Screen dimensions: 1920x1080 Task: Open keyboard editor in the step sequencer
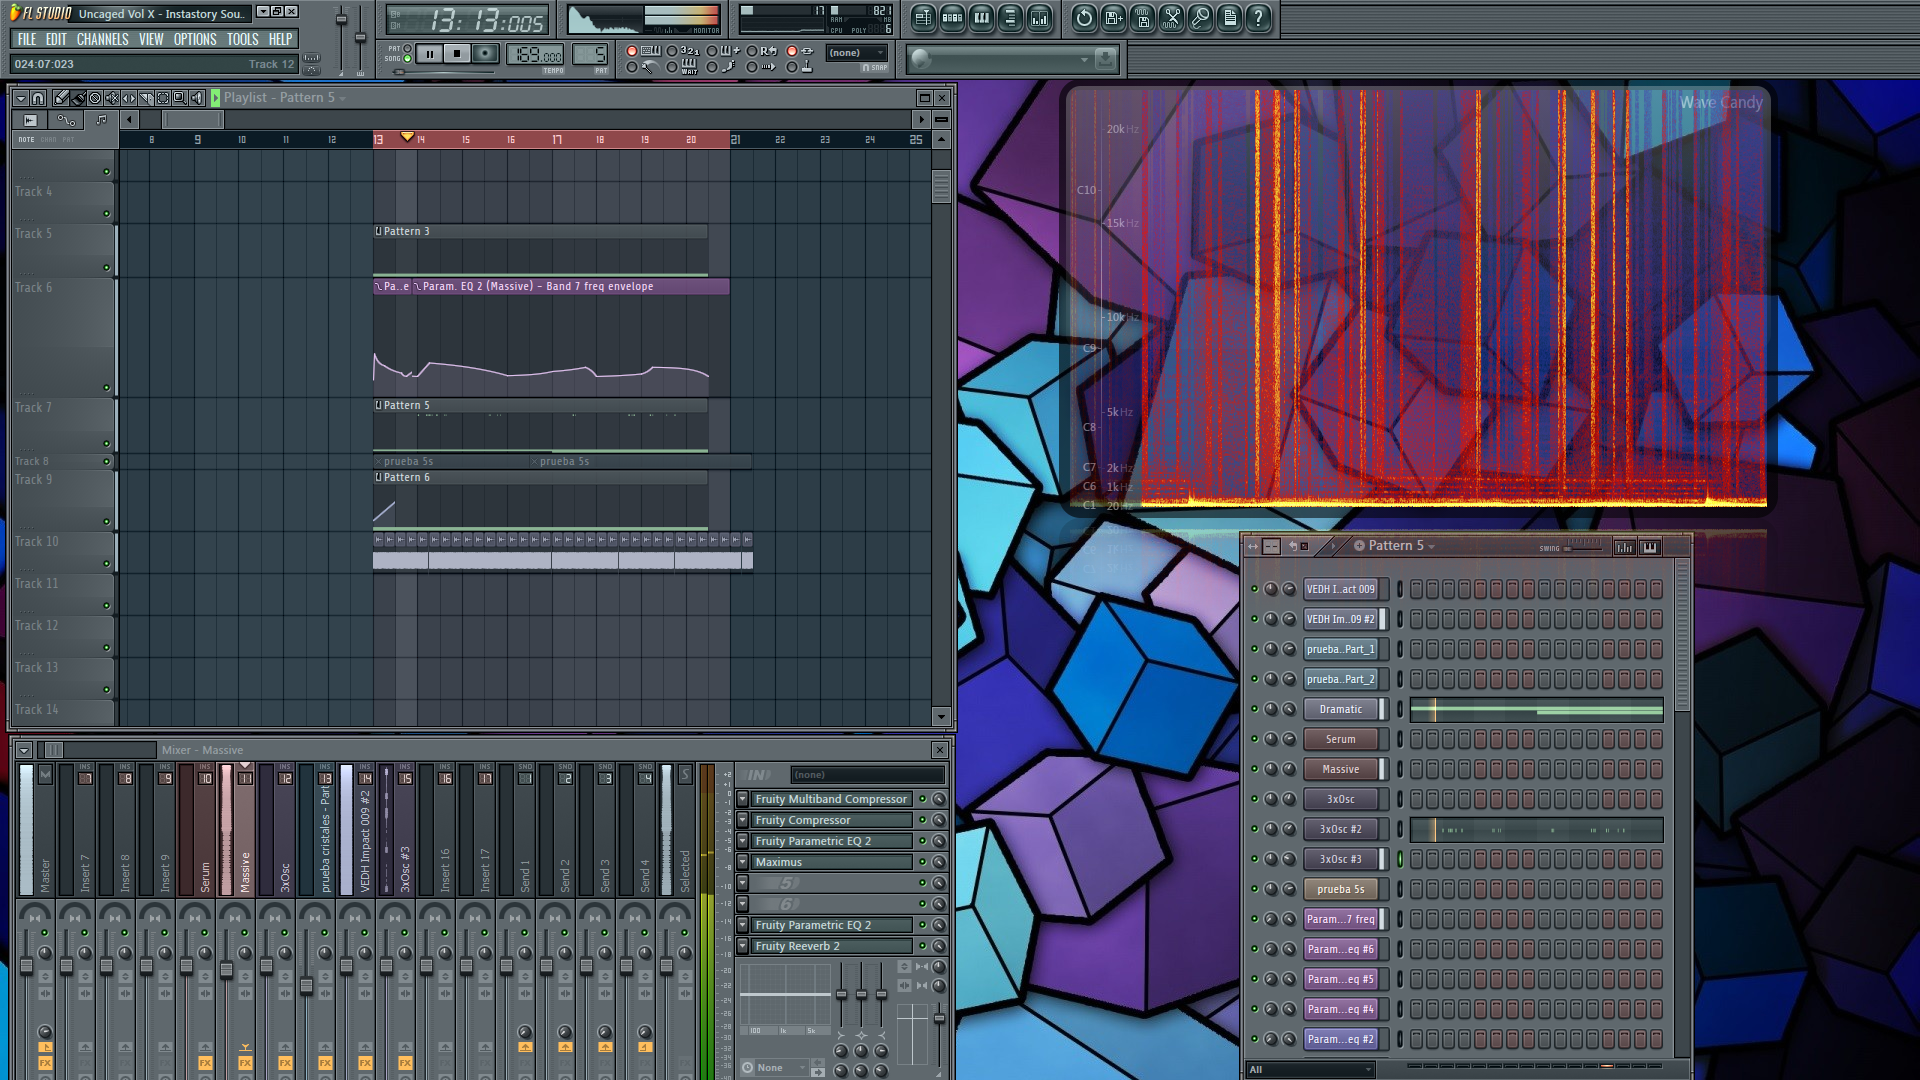(1650, 547)
